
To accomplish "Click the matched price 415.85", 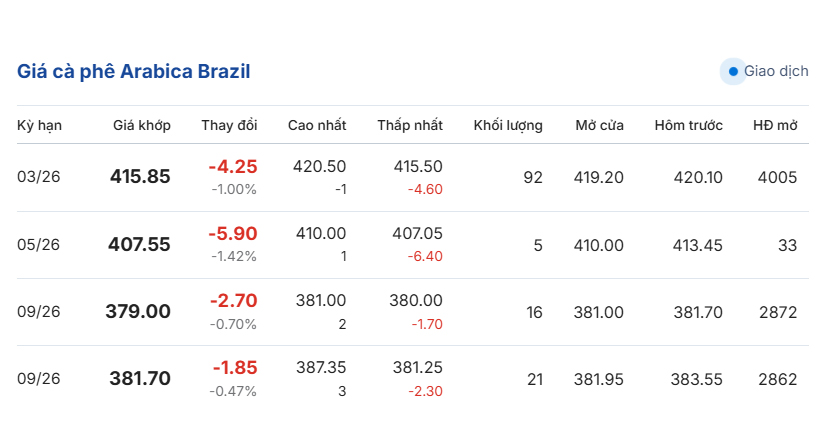I will [x=140, y=177].
